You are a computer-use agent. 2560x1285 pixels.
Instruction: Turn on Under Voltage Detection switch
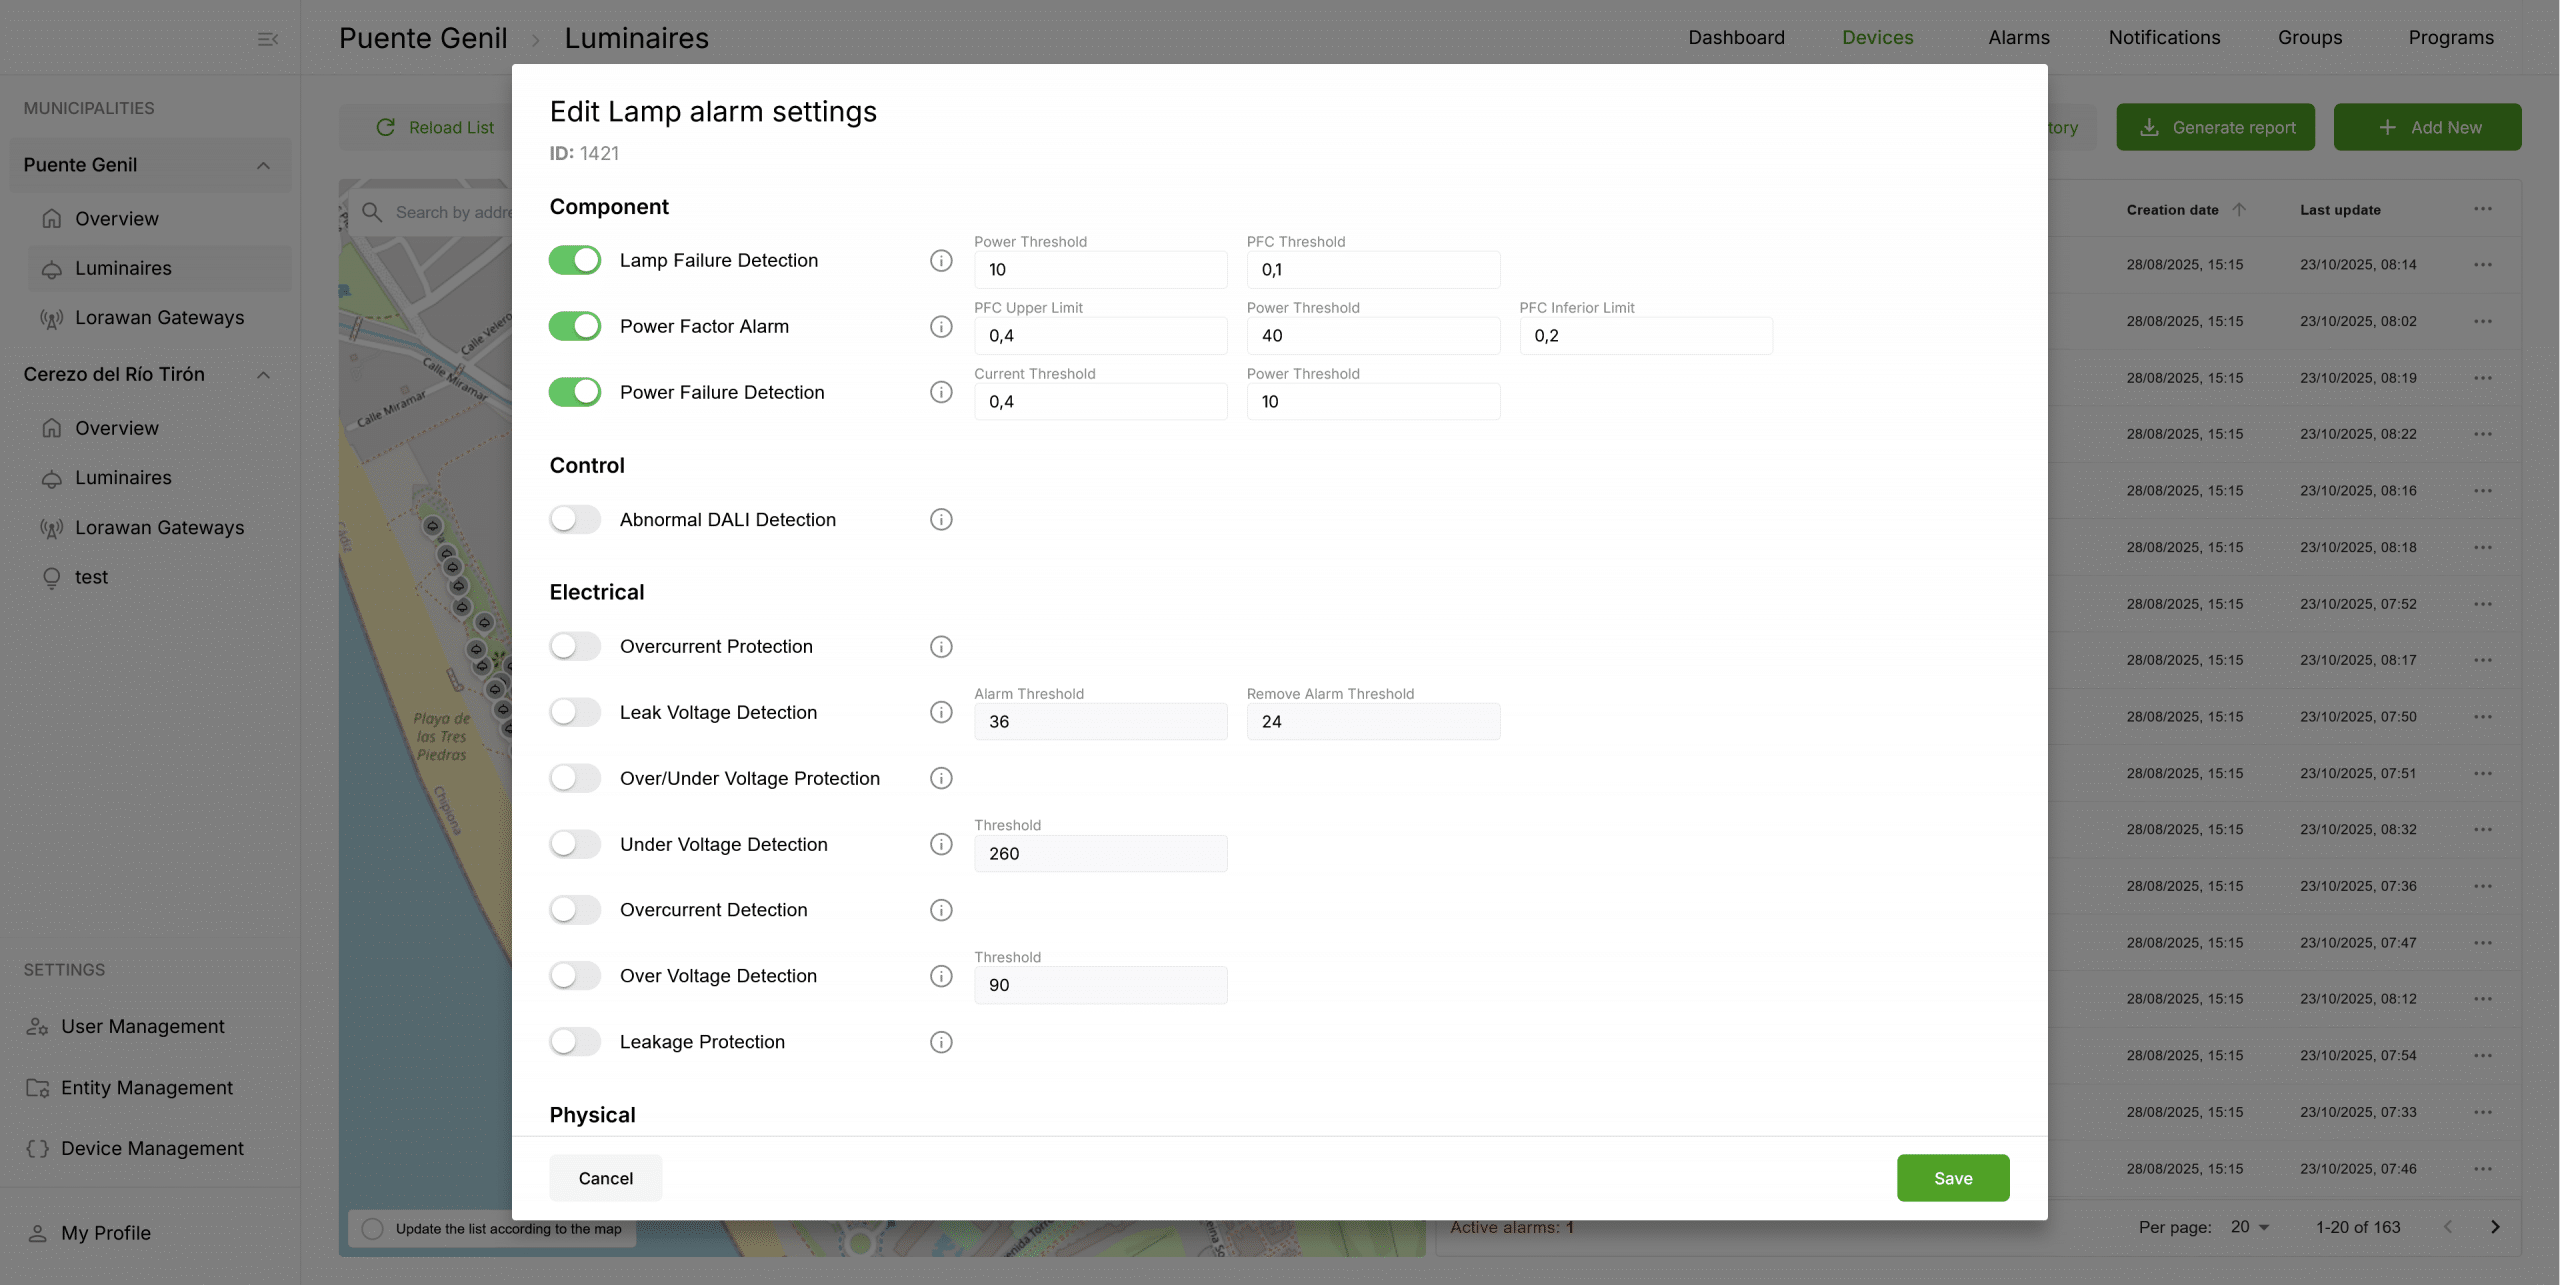[x=575, y=845]
